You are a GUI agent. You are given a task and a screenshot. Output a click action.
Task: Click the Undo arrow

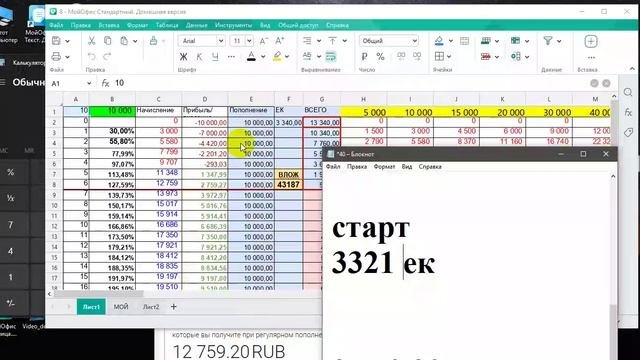(91, 57)
